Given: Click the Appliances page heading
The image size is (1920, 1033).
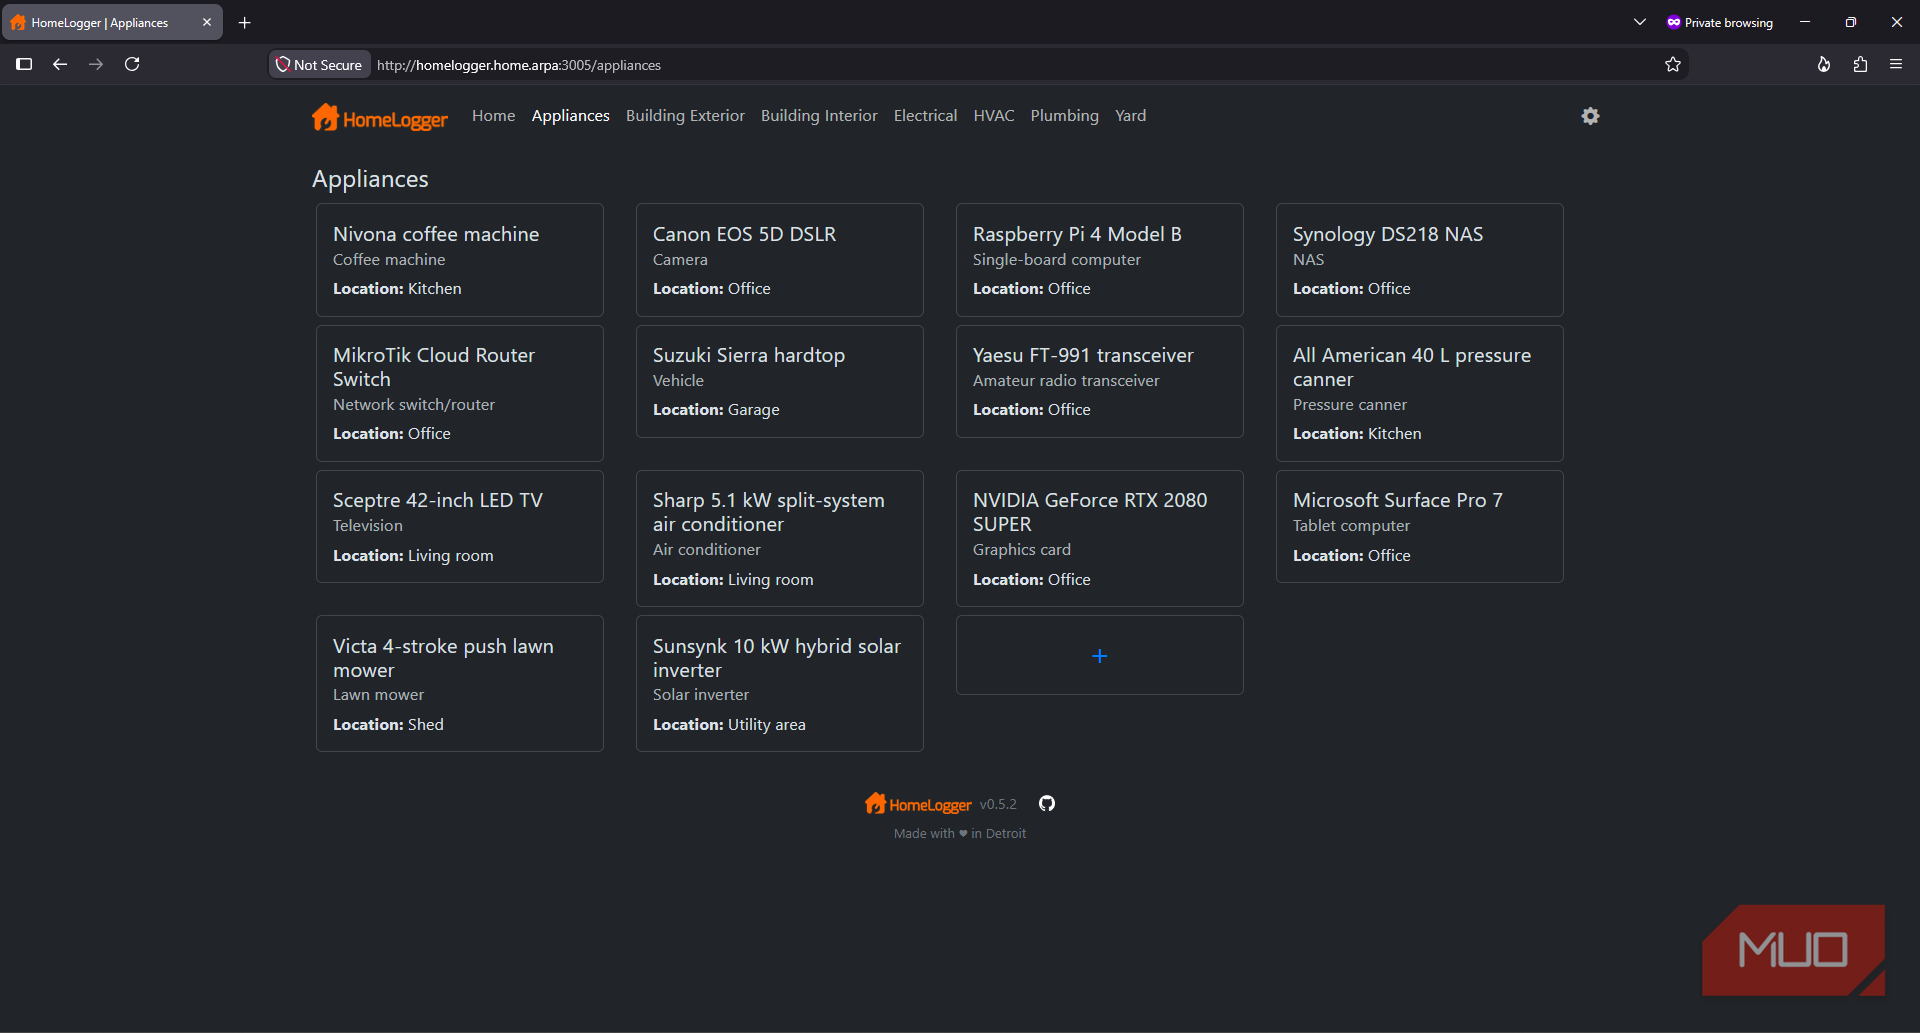Looking at the screenshot, I should coord(370,179).
